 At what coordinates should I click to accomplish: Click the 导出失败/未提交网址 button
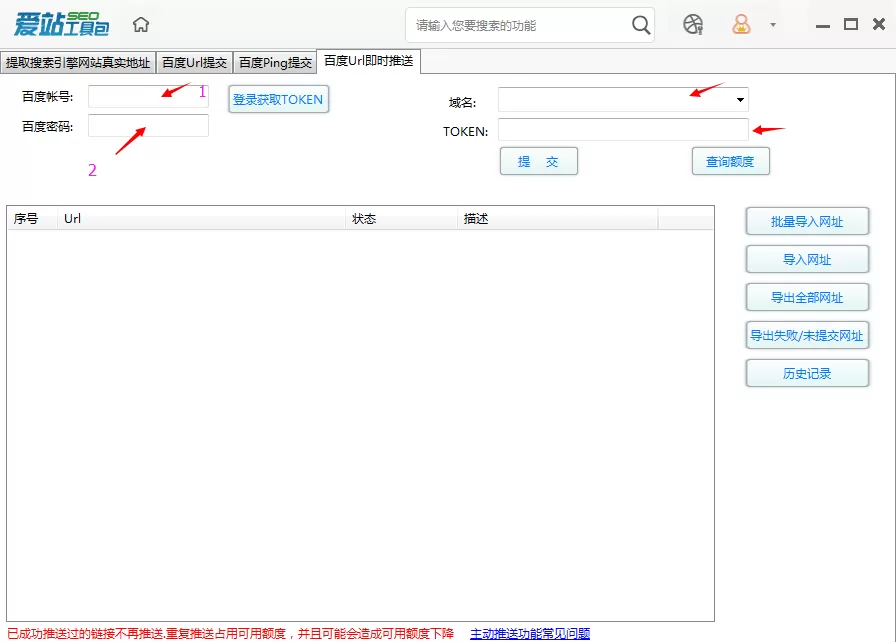807,336
